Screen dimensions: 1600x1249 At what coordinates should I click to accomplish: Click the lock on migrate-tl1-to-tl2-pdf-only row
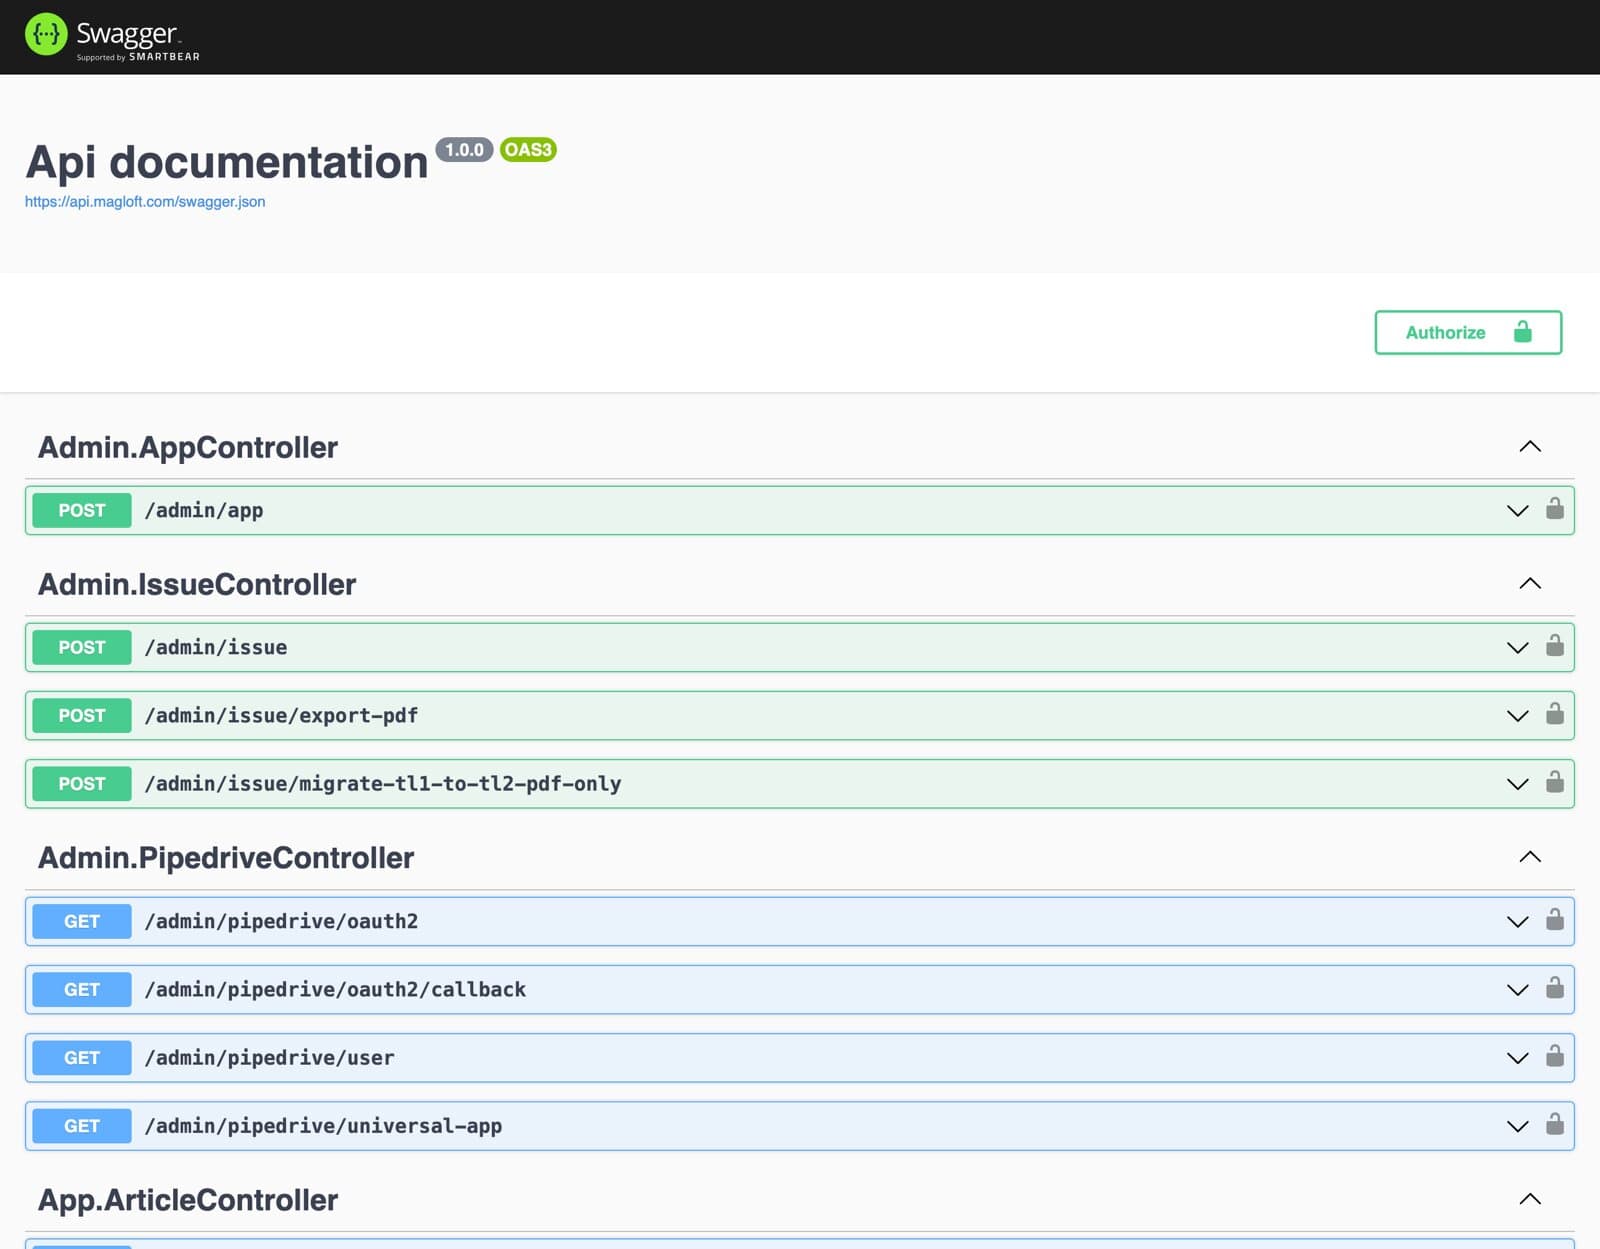click(x=1555, y=781)
